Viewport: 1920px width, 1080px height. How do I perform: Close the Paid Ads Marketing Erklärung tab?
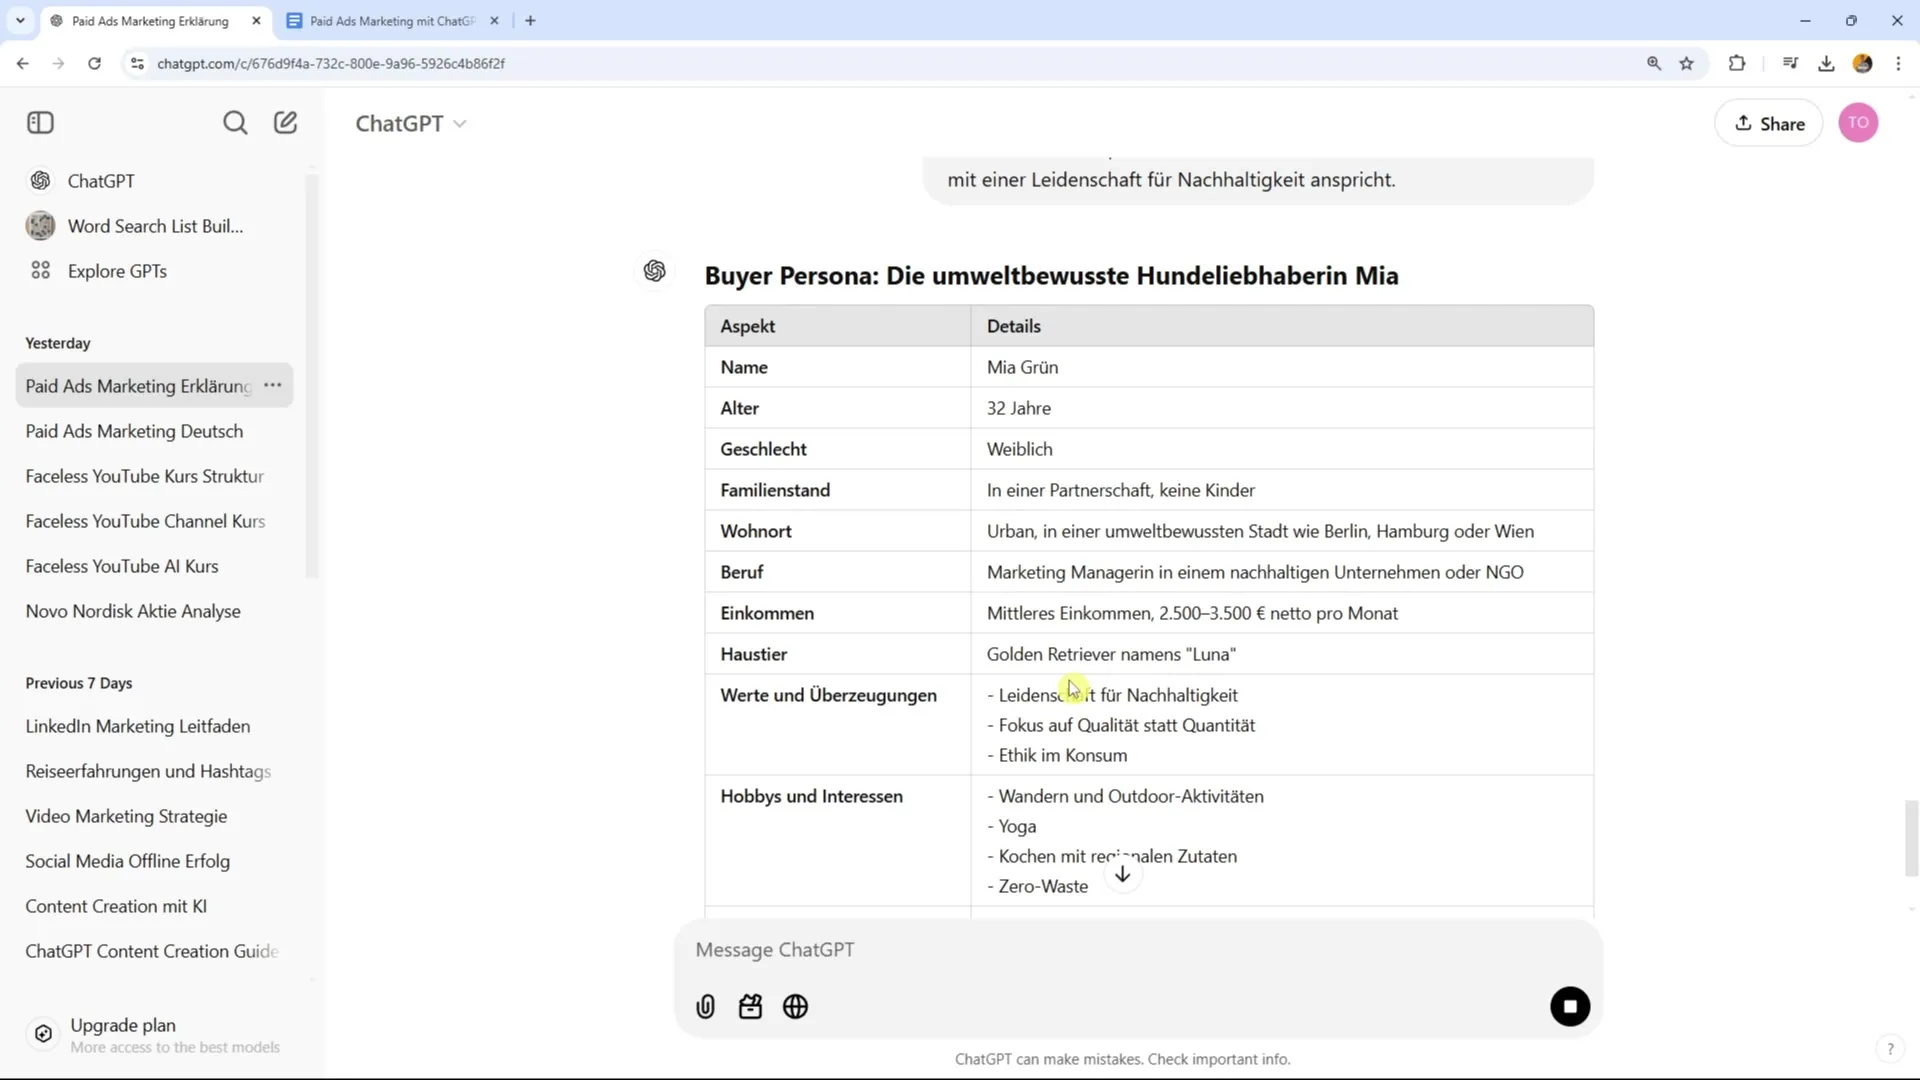[256, 20]
